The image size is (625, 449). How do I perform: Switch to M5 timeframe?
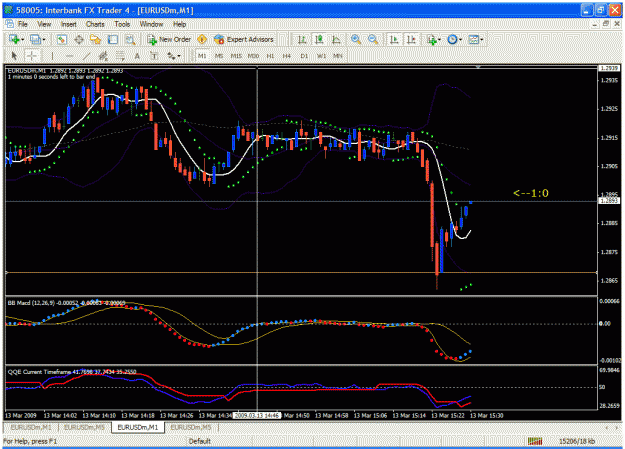point(219,56)
